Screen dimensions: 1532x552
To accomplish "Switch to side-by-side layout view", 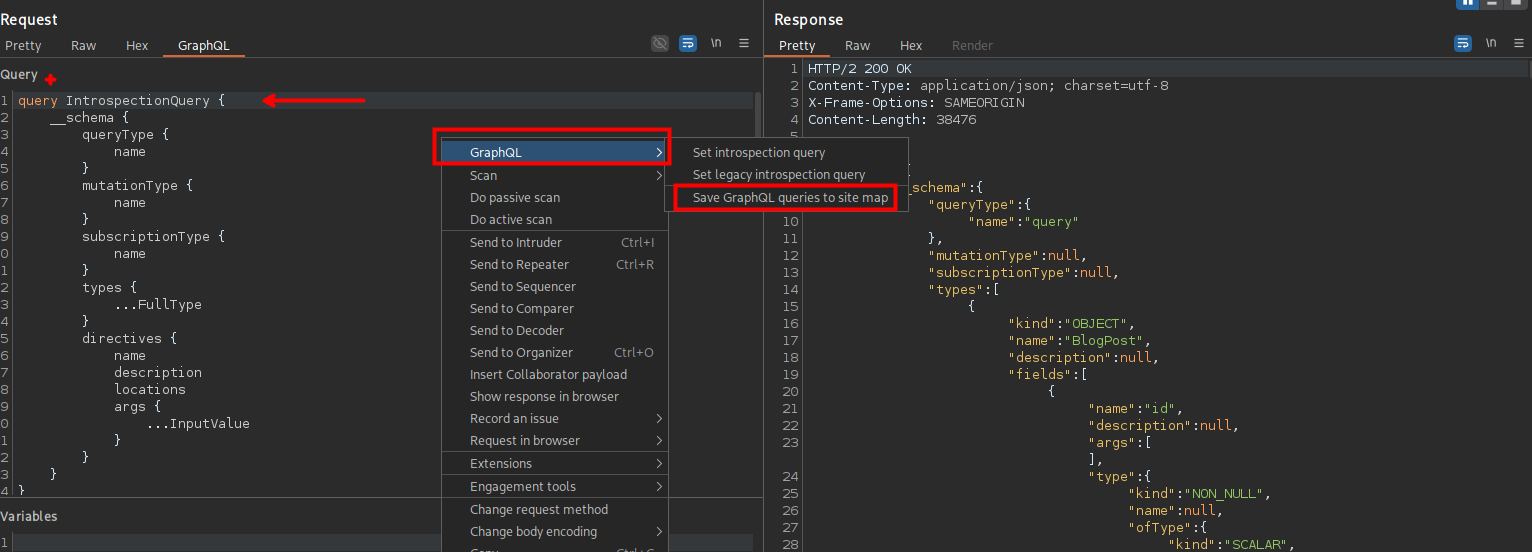I will pyautogui.click(x=1467, y=3).
